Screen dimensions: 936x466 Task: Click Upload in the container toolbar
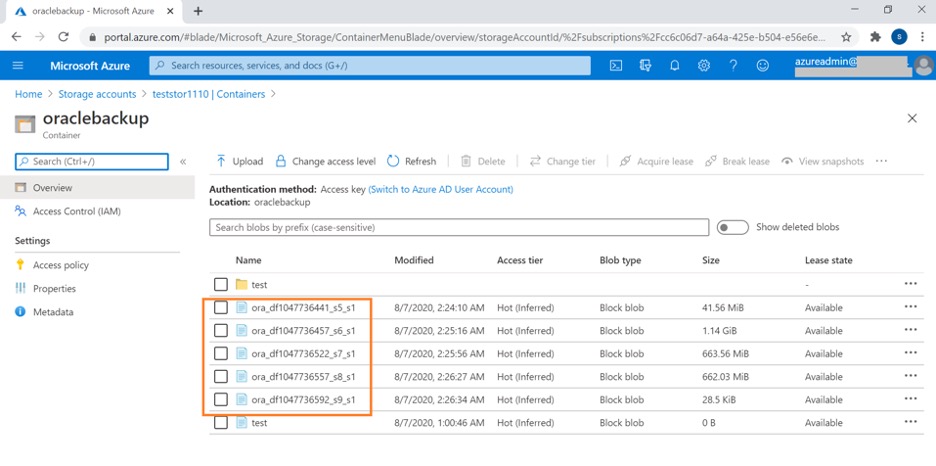click(239, 161)
